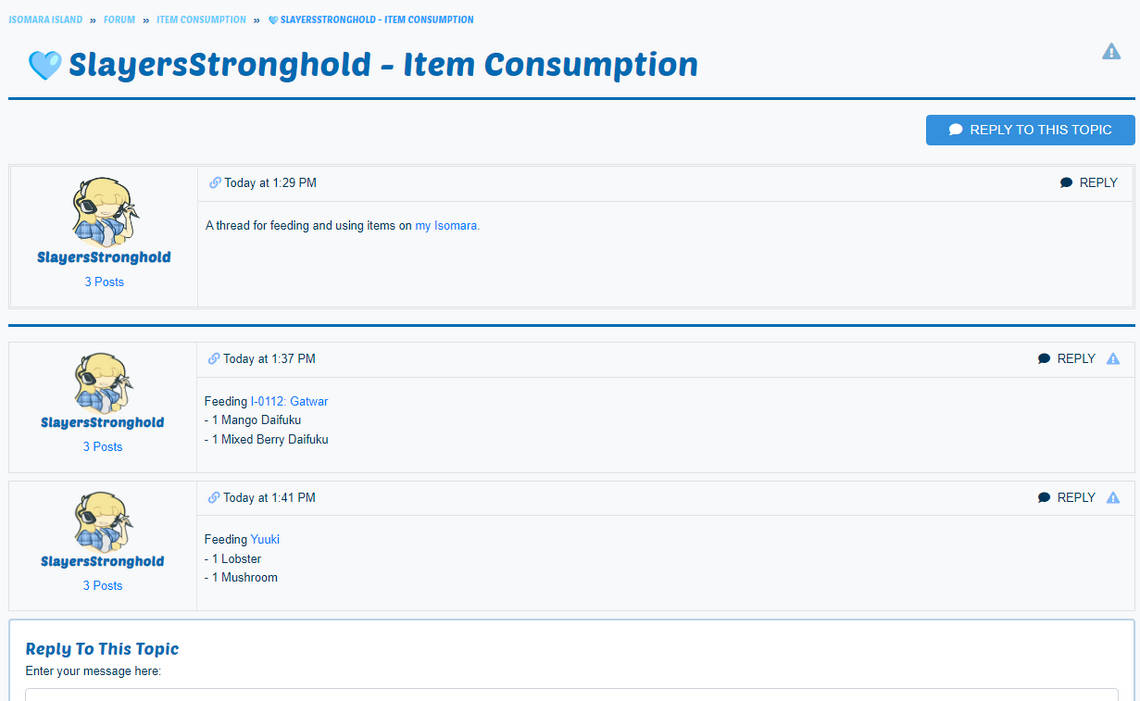Open the I-0112: Gatwar link
This screenshot has width=1140, height=701.
pos(289,402)
